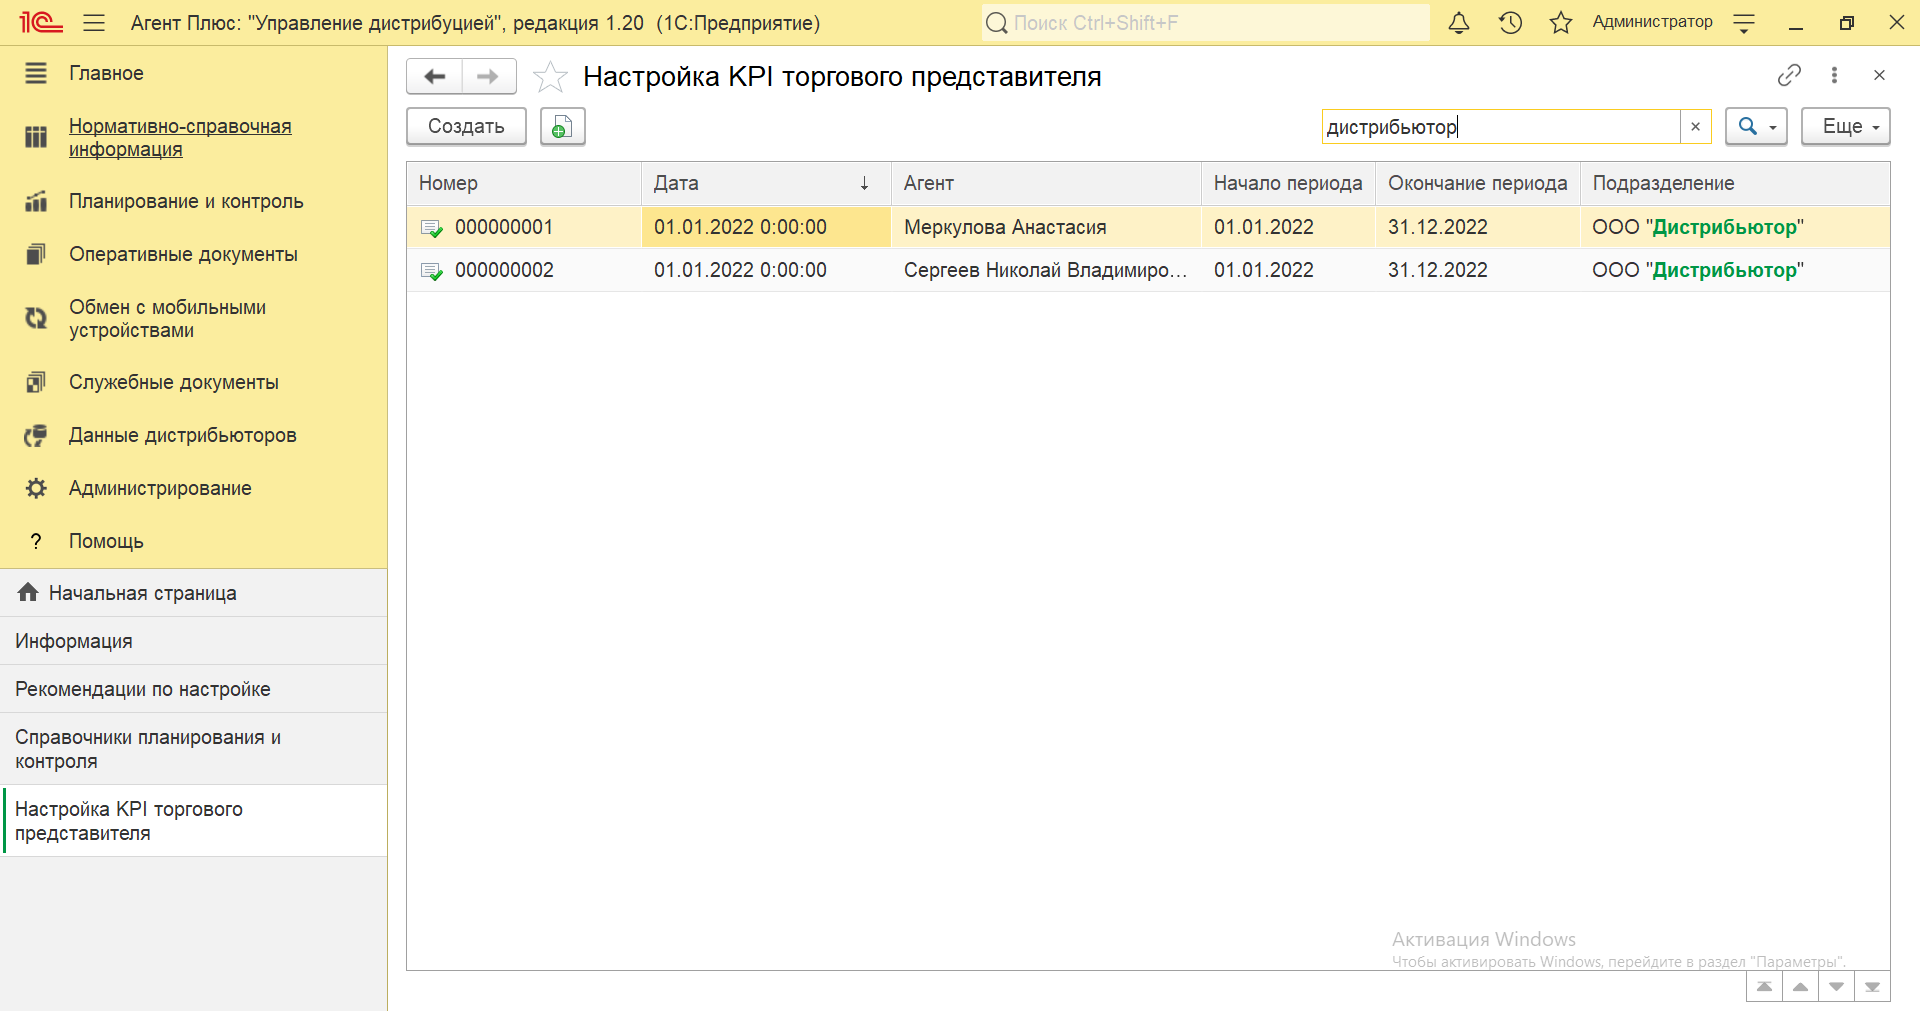Image resolution: width=1920 pixels, height=1011 pixels.
Task: Open the 1C main menu hamburger icon
Action: click(x=94, y=22)
